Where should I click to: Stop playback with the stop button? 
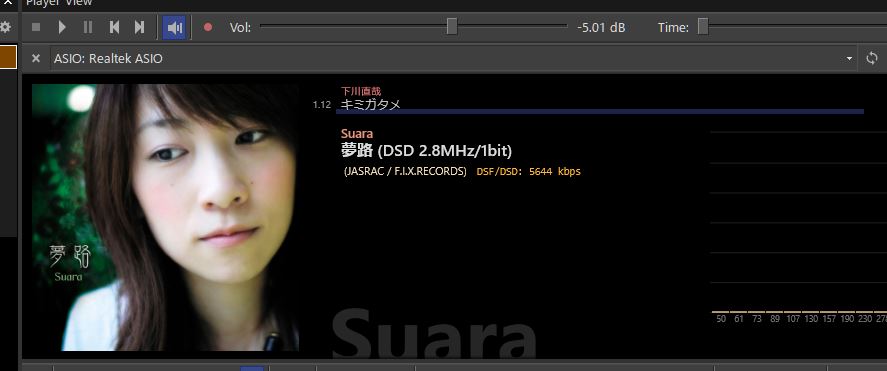coord(36,27)
